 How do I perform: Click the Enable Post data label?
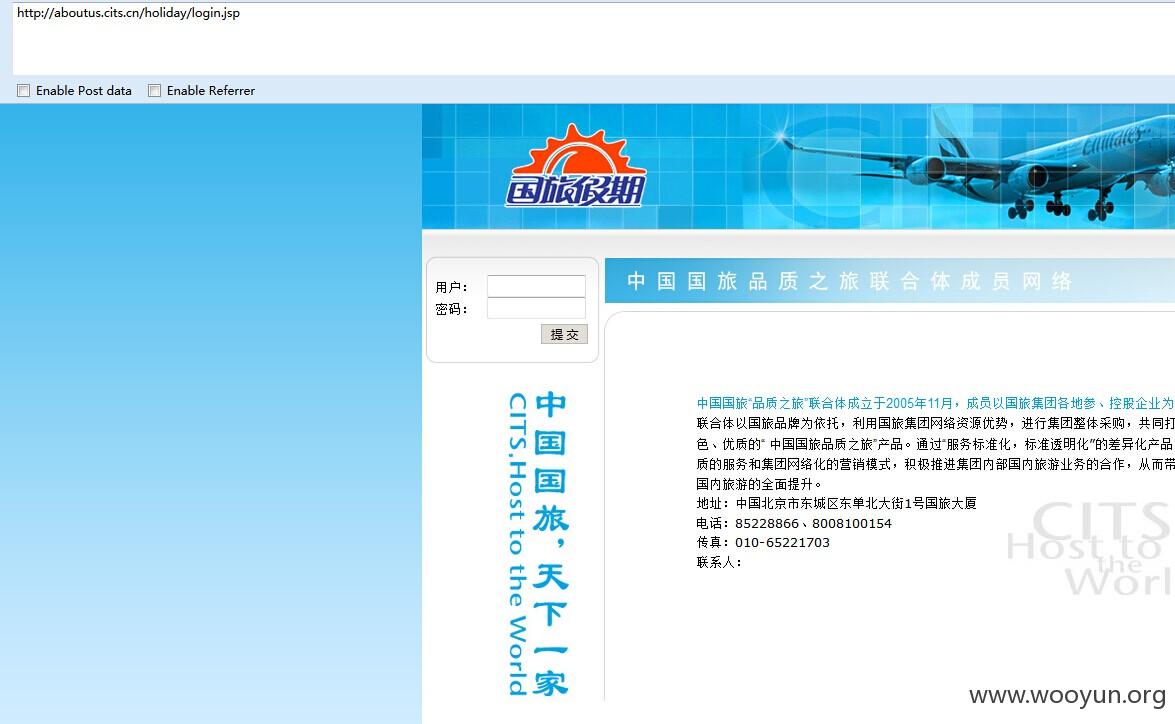pos(84,91)
